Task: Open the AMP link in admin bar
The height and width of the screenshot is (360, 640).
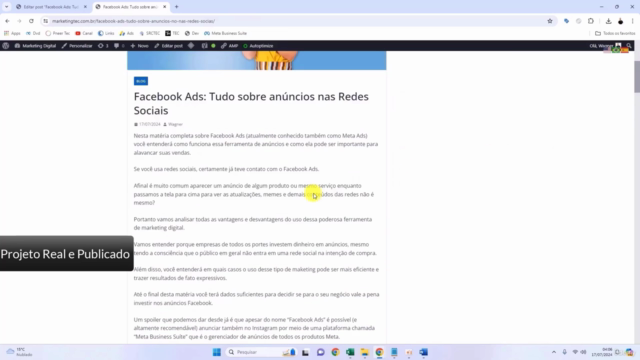Action: 229,46
